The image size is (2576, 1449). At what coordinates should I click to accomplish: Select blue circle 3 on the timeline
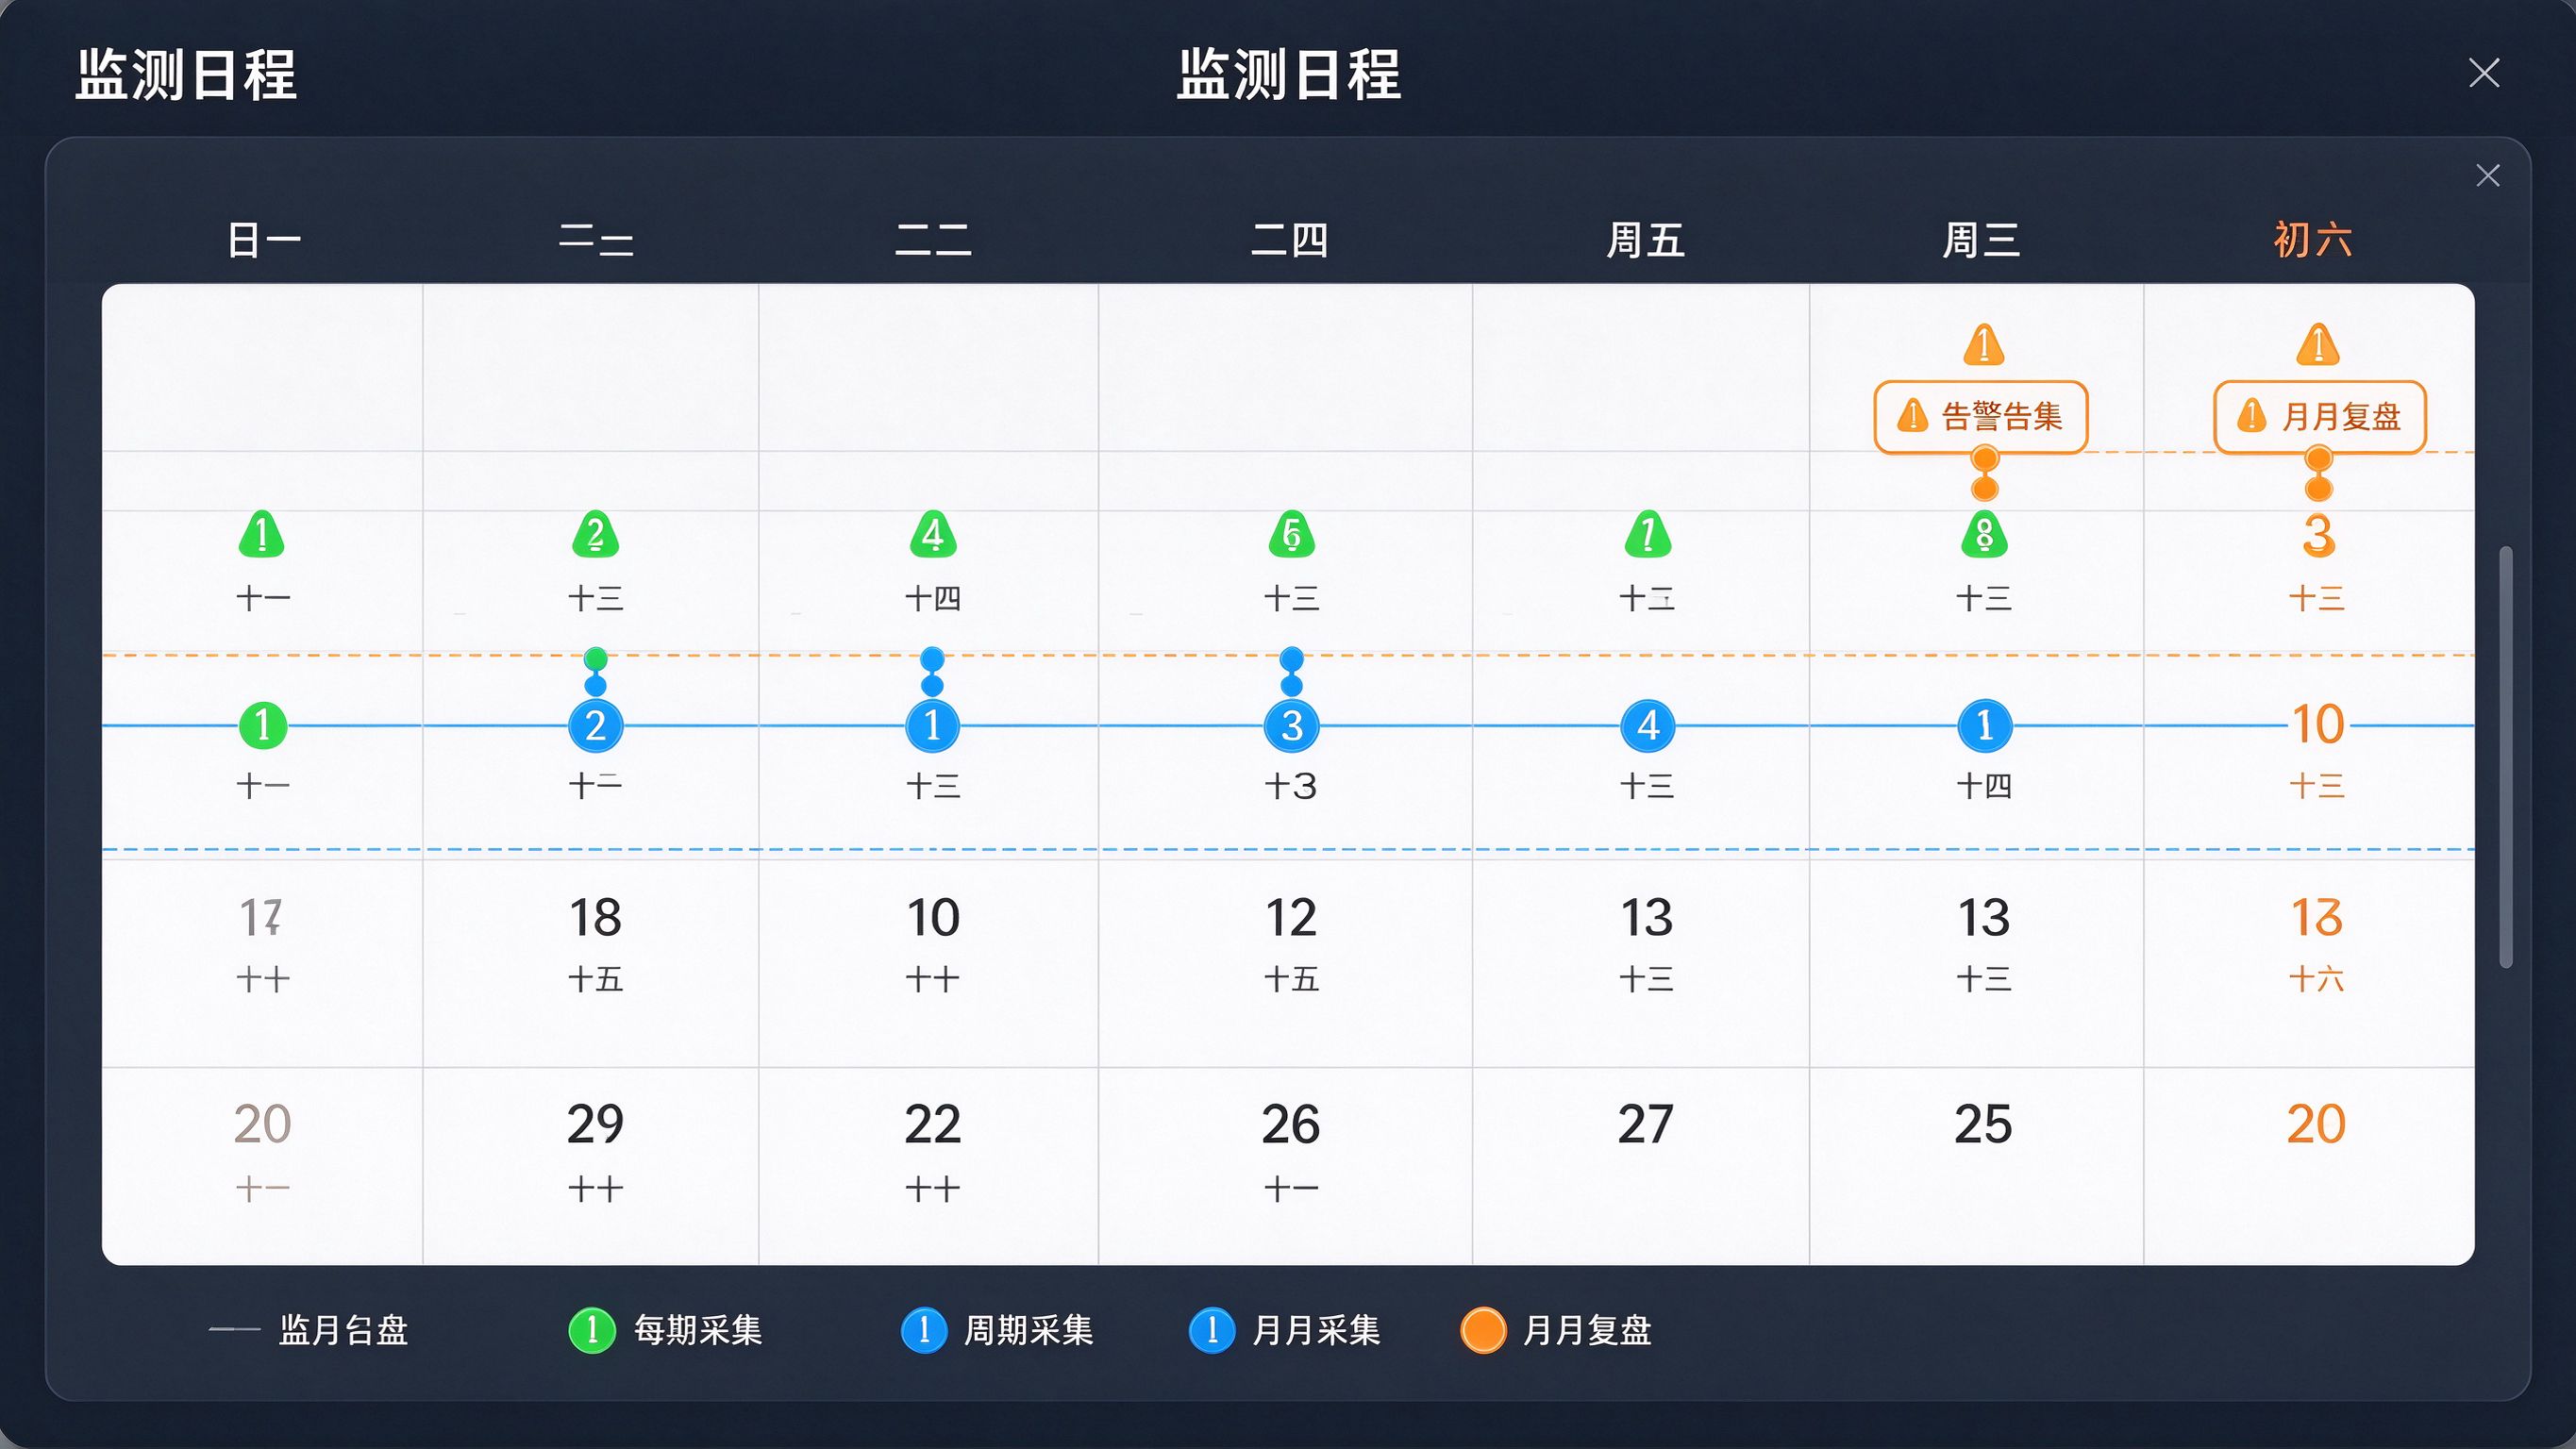[1291, 725]
